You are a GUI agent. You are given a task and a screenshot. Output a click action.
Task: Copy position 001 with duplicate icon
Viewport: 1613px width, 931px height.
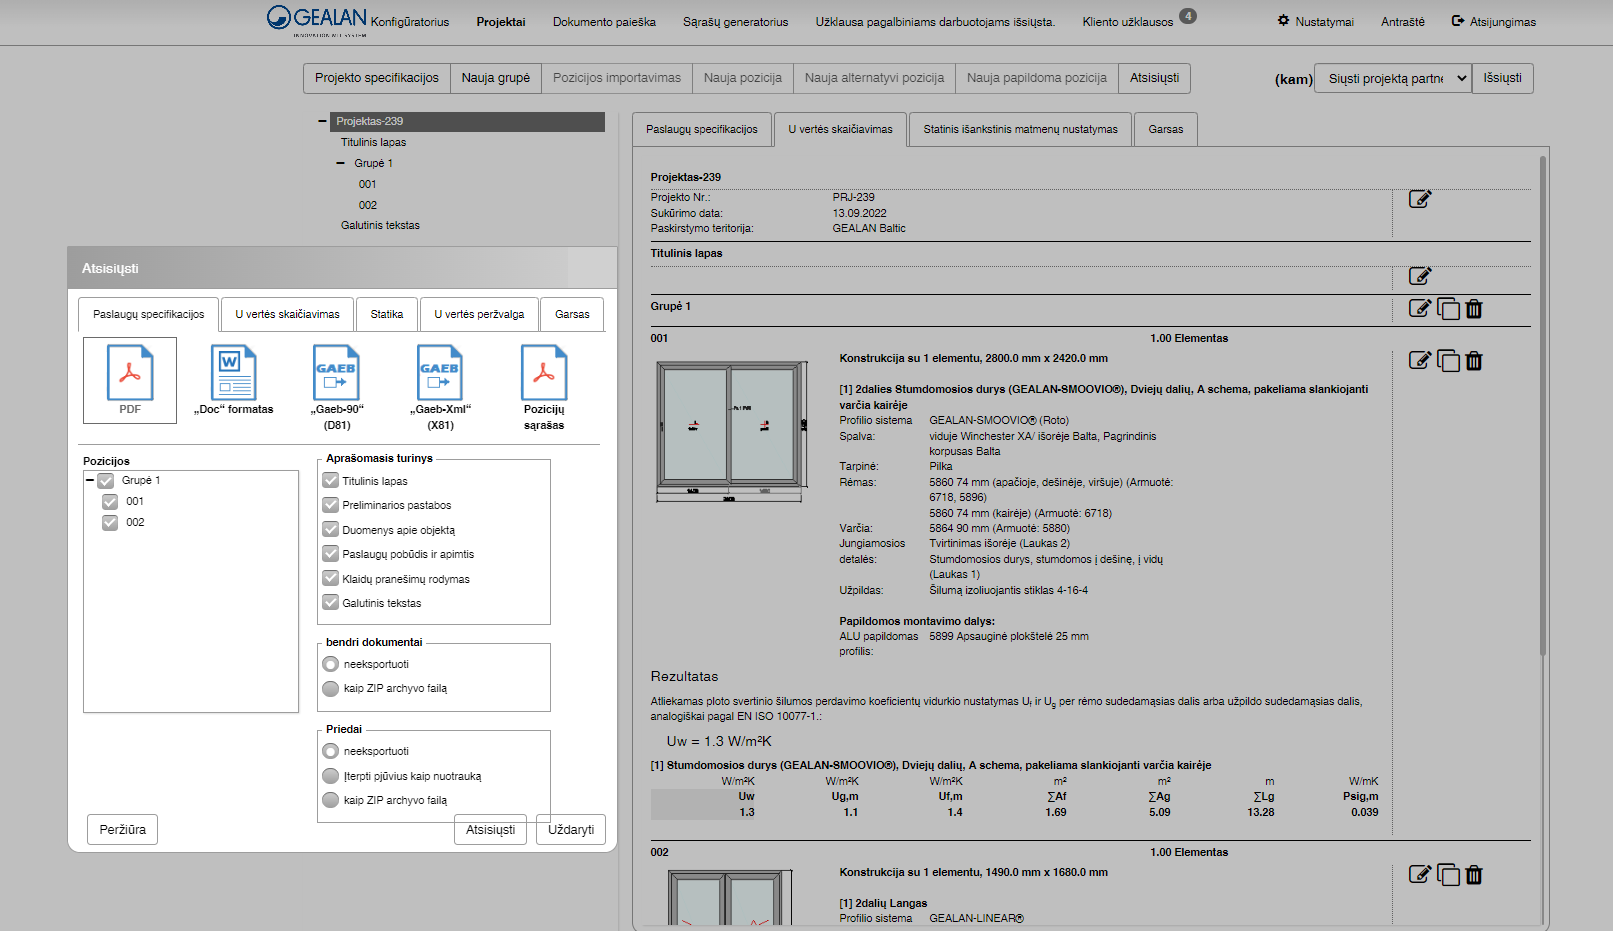[1448, 361]
